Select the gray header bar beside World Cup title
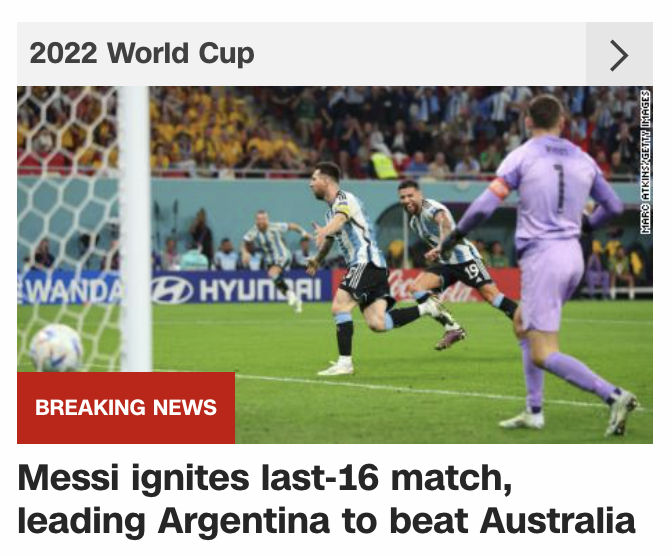 [x=301, y=54]
